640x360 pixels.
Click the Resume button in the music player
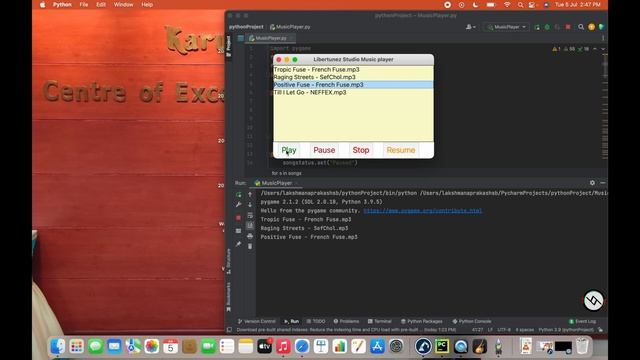400,150
